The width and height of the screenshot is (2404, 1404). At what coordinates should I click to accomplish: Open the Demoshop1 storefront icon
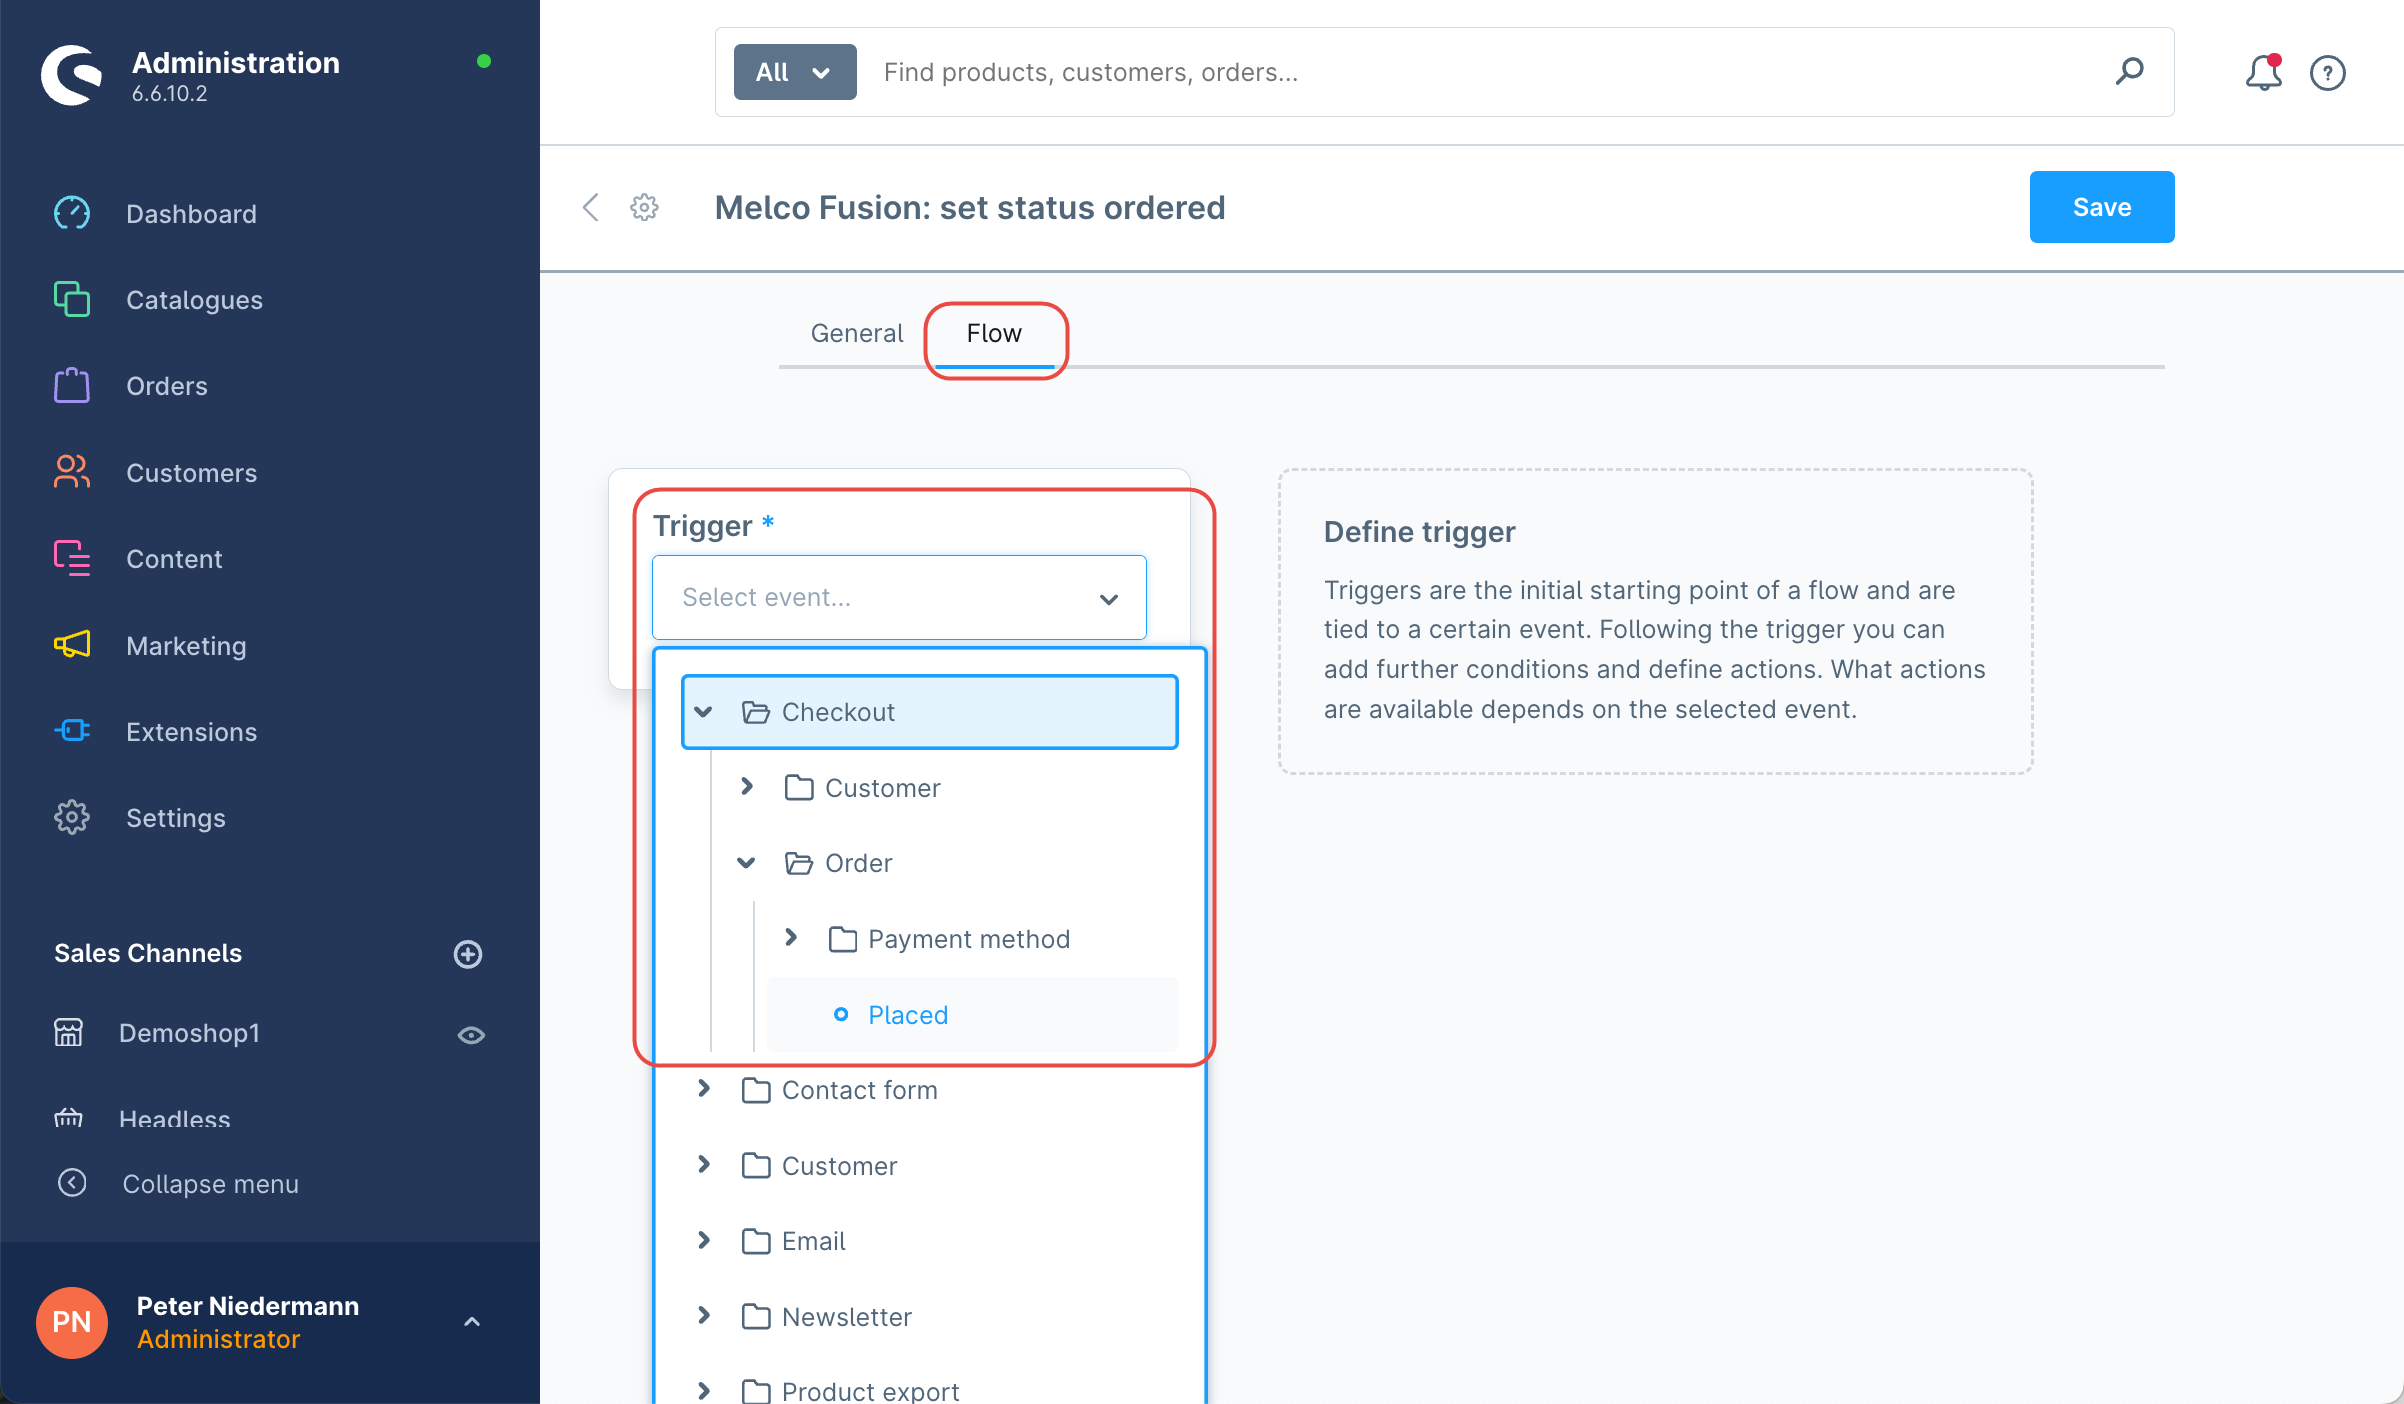(x=68, y=1032)
